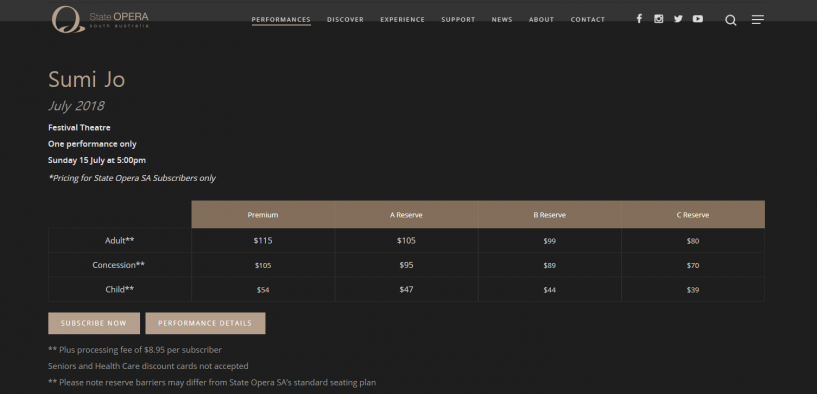
Task: Click the reserve barriers seating plan note
Action: [x=212, y=382]
